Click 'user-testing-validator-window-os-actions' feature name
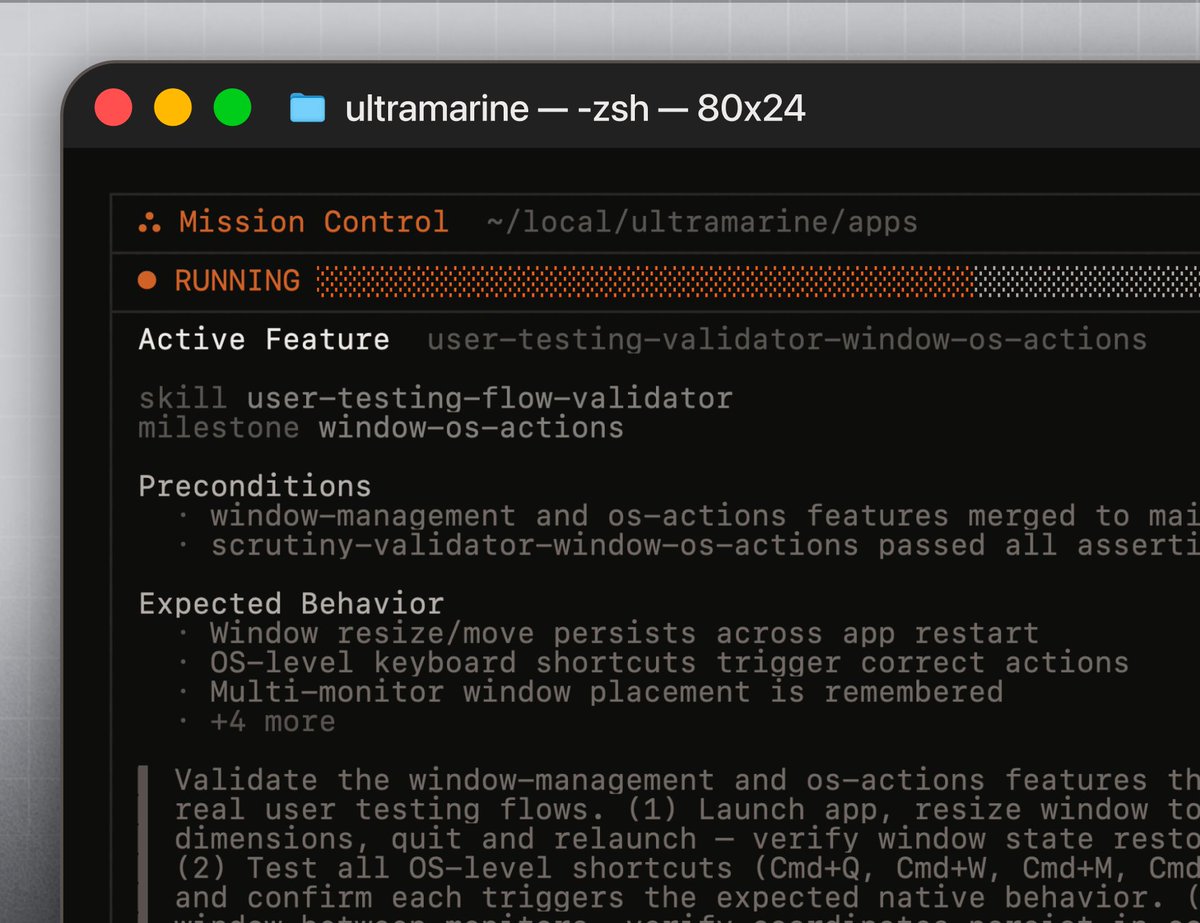Viewport: 1200px width, 923px height. pyautogui.click(x=787, y=340)
